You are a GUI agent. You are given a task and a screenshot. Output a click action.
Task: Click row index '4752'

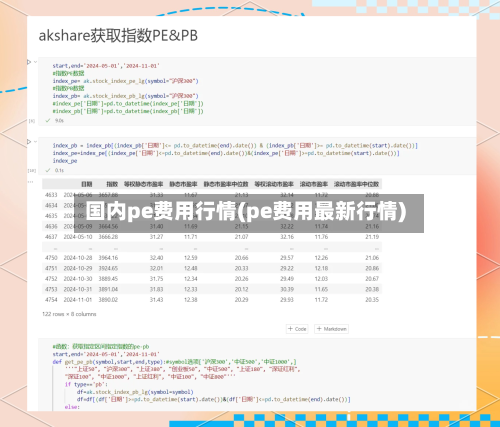[x=51, y=279]
